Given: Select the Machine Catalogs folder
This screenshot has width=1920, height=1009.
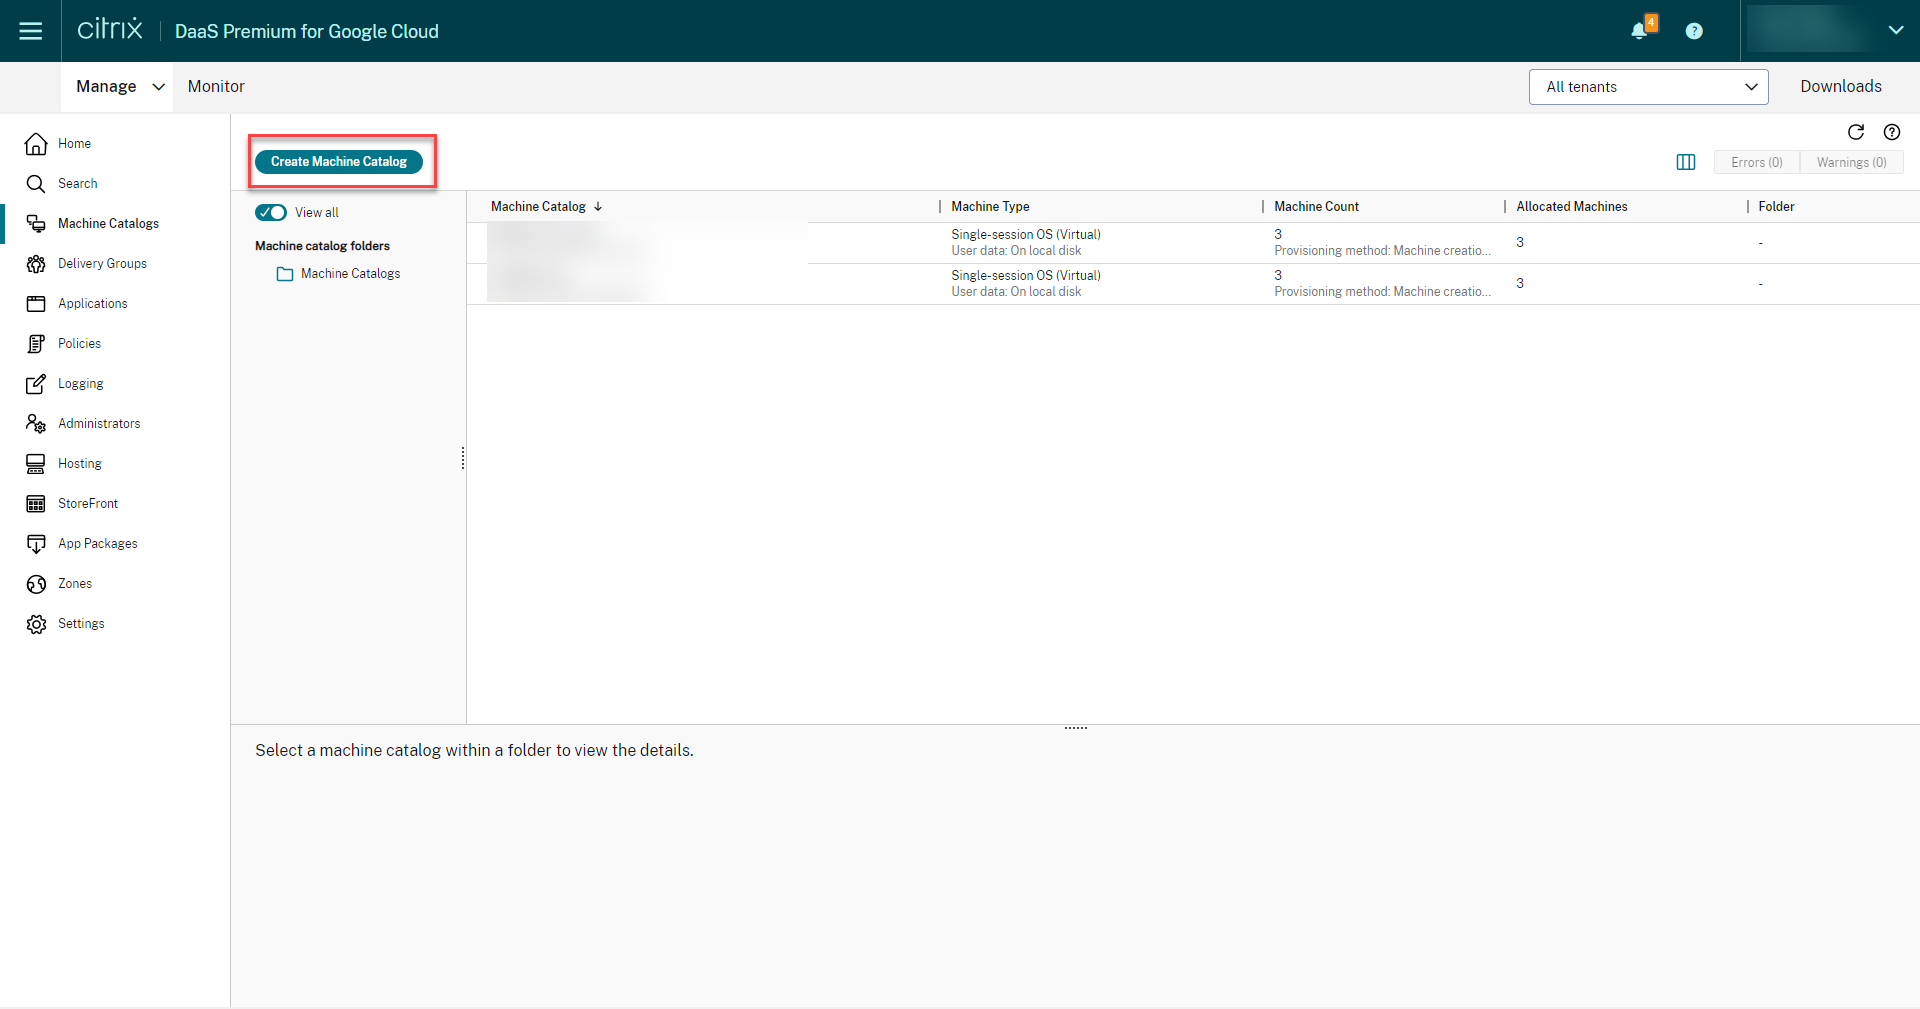Looking at the screenshot, I should 350,274.
